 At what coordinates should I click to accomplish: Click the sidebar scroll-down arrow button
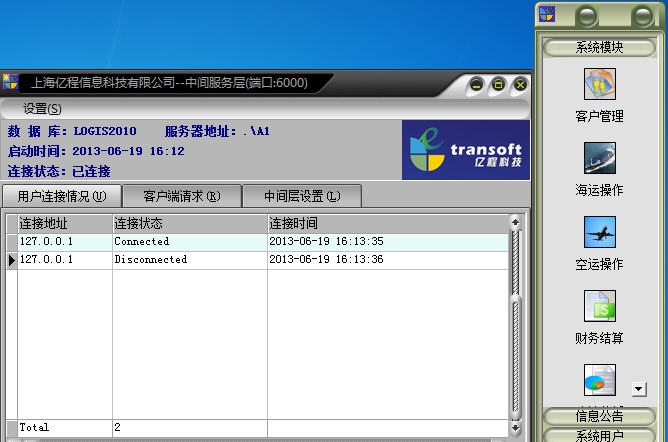click(639, 389)
